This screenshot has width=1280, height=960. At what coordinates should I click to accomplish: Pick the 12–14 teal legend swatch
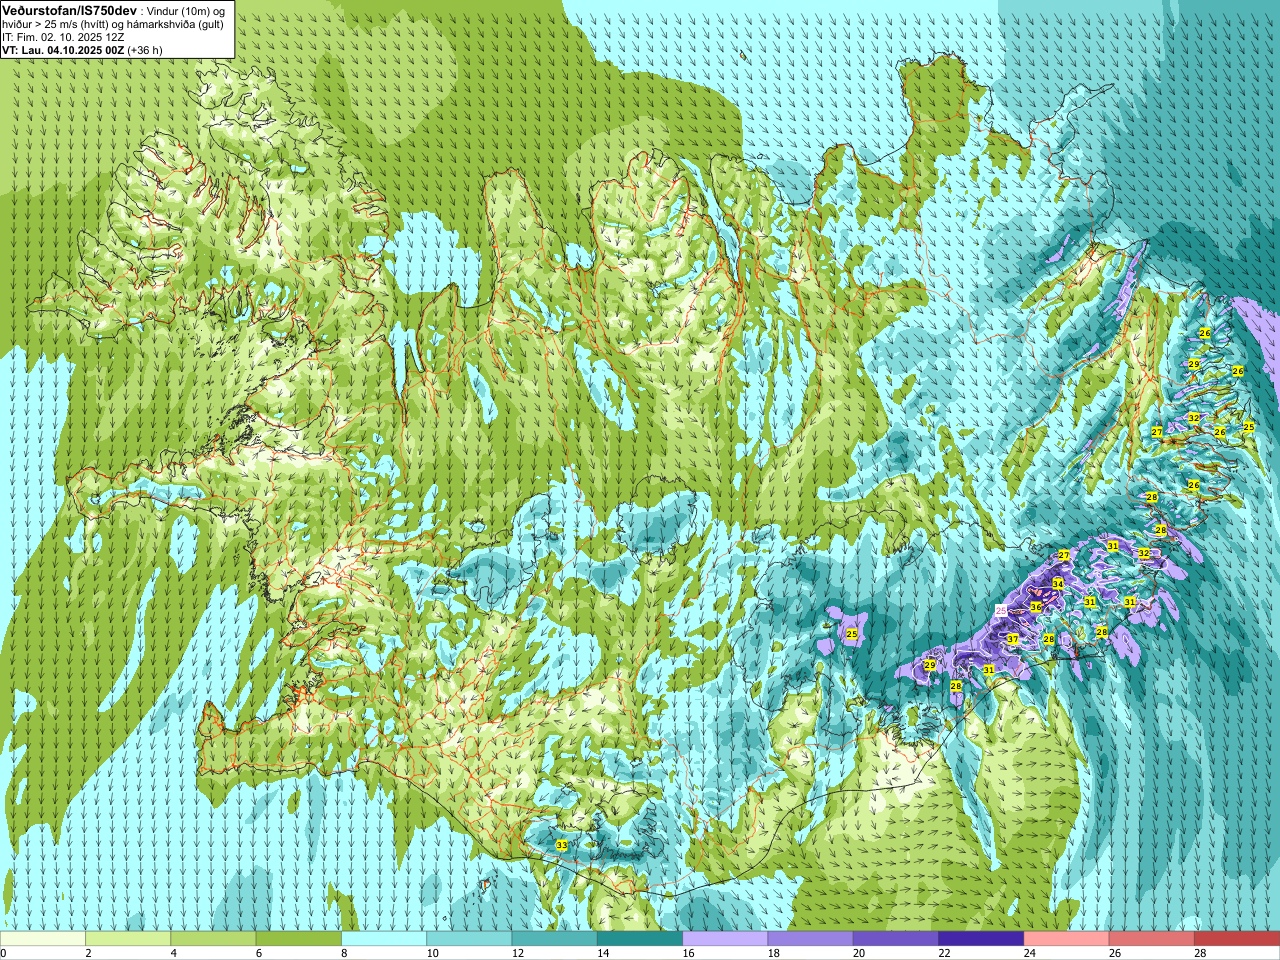point(555,939)
